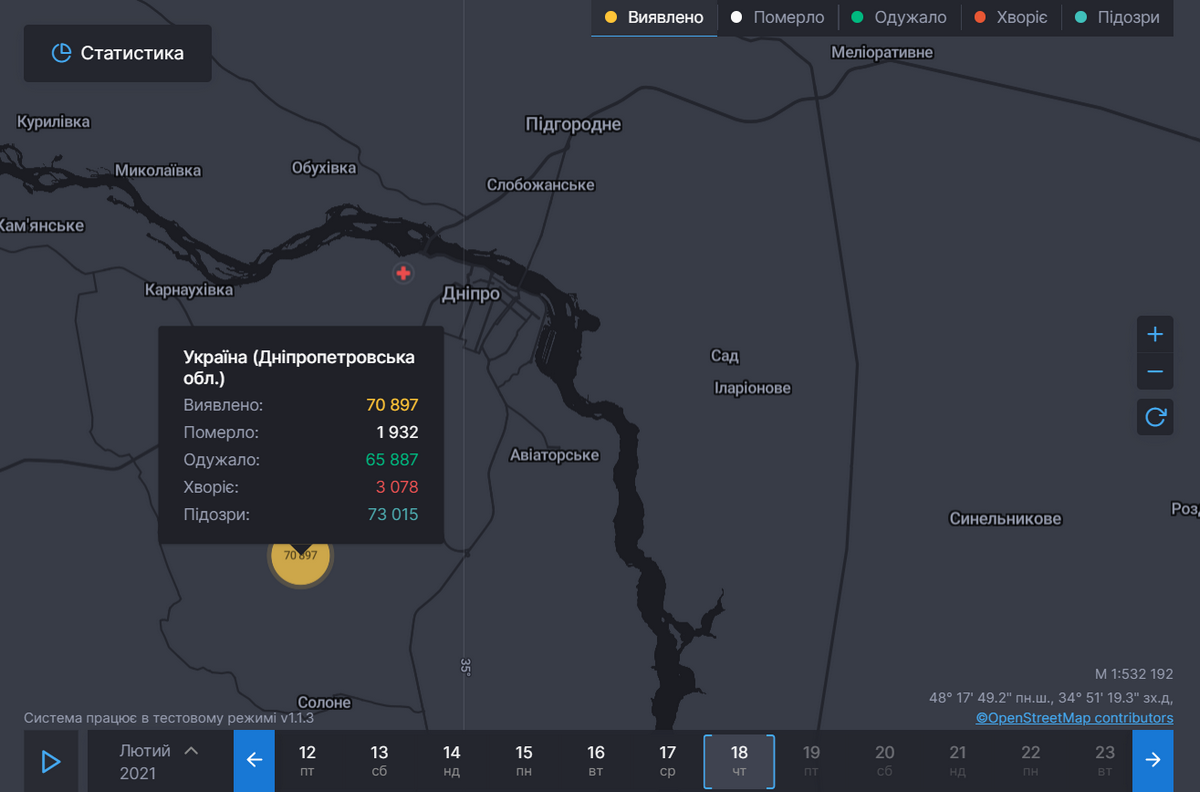Image resolution: width=1200 pixels, height=792 pixels.
Task: Select the Виявлено tab
Action: click(654, 18)
